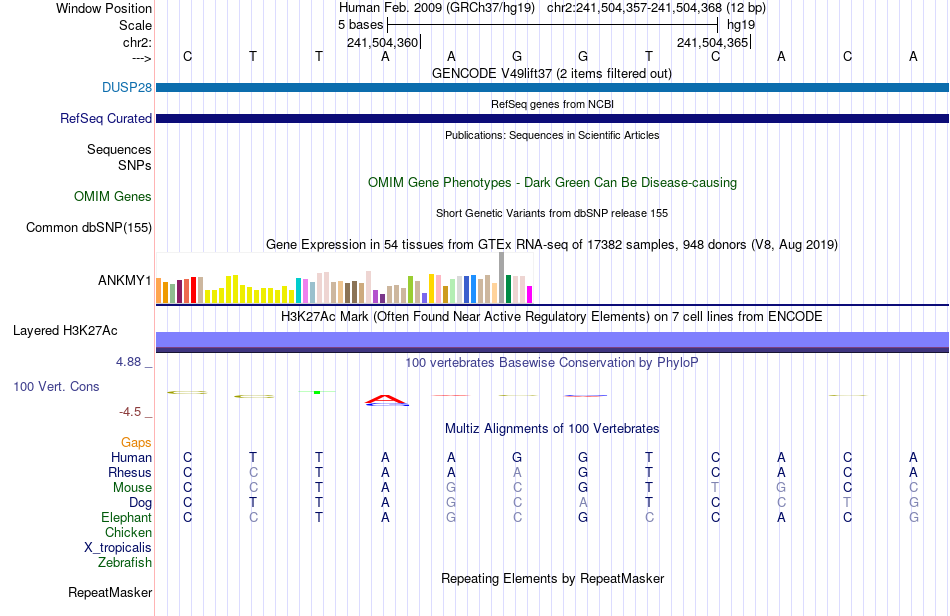
Task: Click the chr2: ruler label
Action: click(138, 42)
